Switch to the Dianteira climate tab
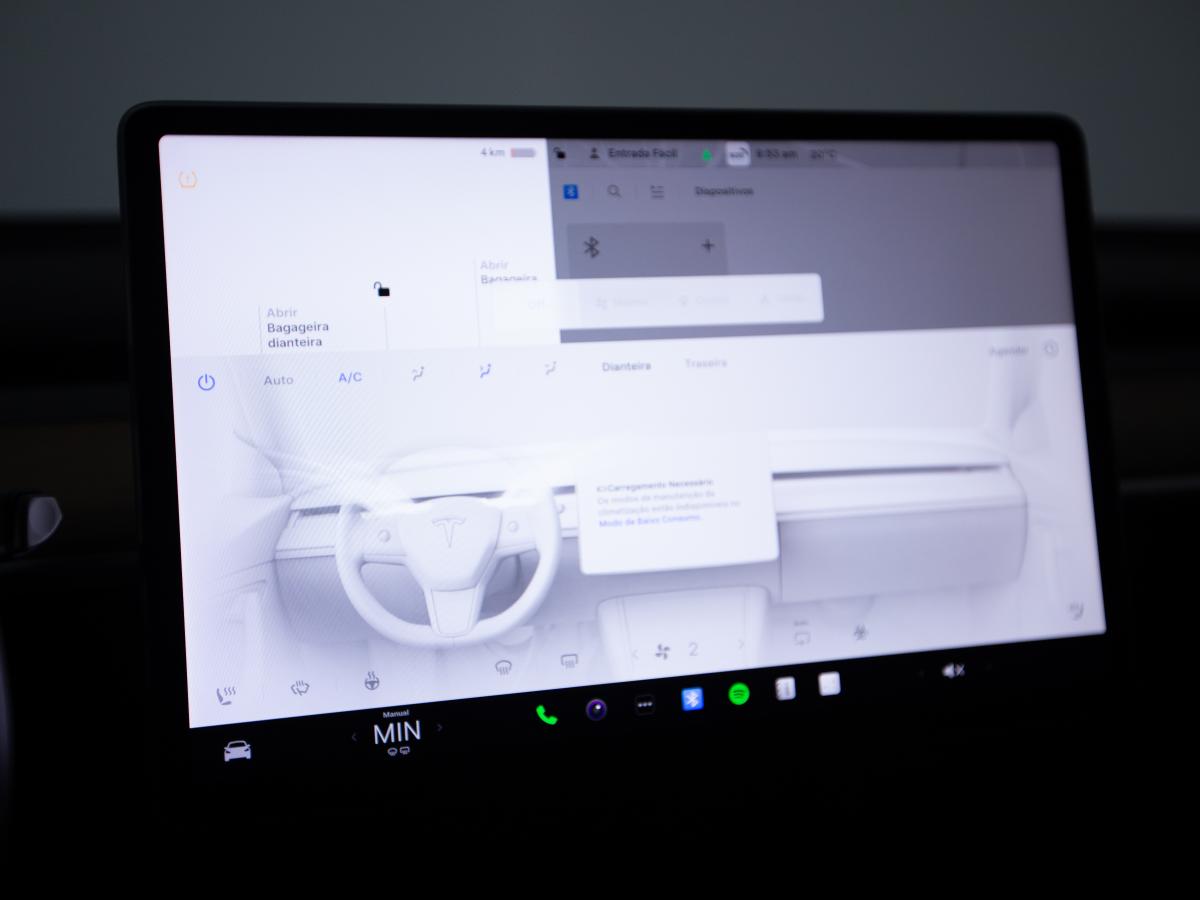 tap(626, 366)
